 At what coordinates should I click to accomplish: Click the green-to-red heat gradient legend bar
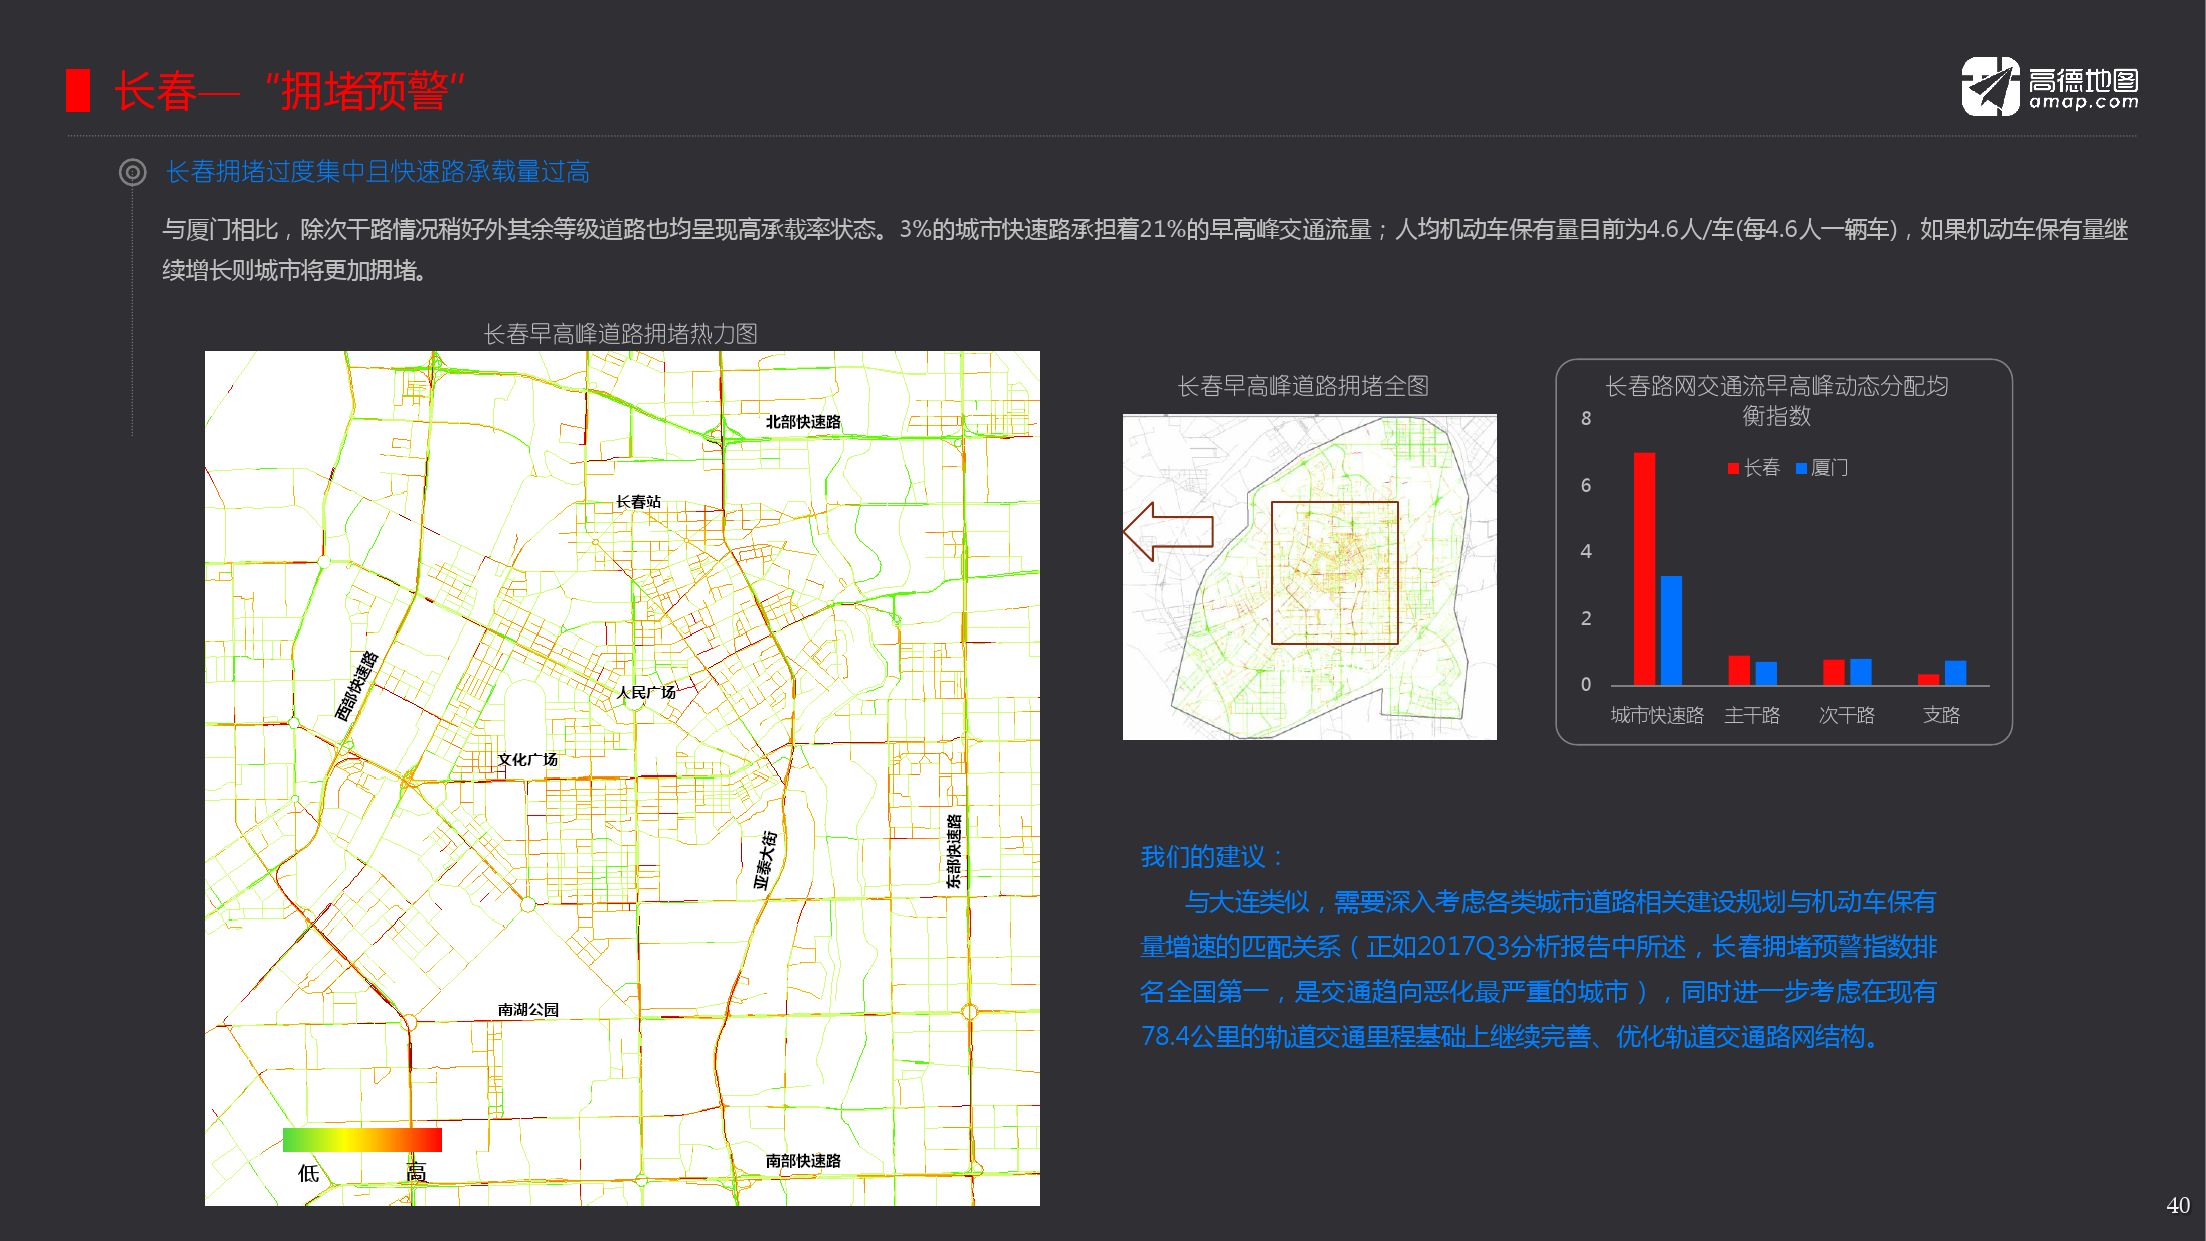point(362,1140)
